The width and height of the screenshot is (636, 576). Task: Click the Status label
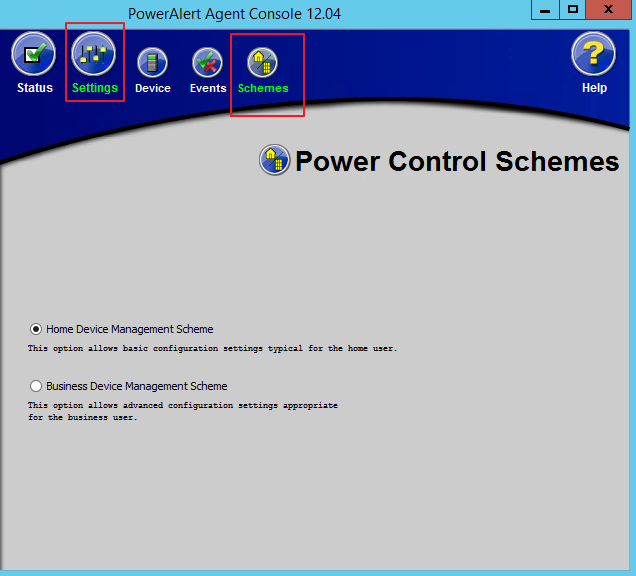[35, 88]
